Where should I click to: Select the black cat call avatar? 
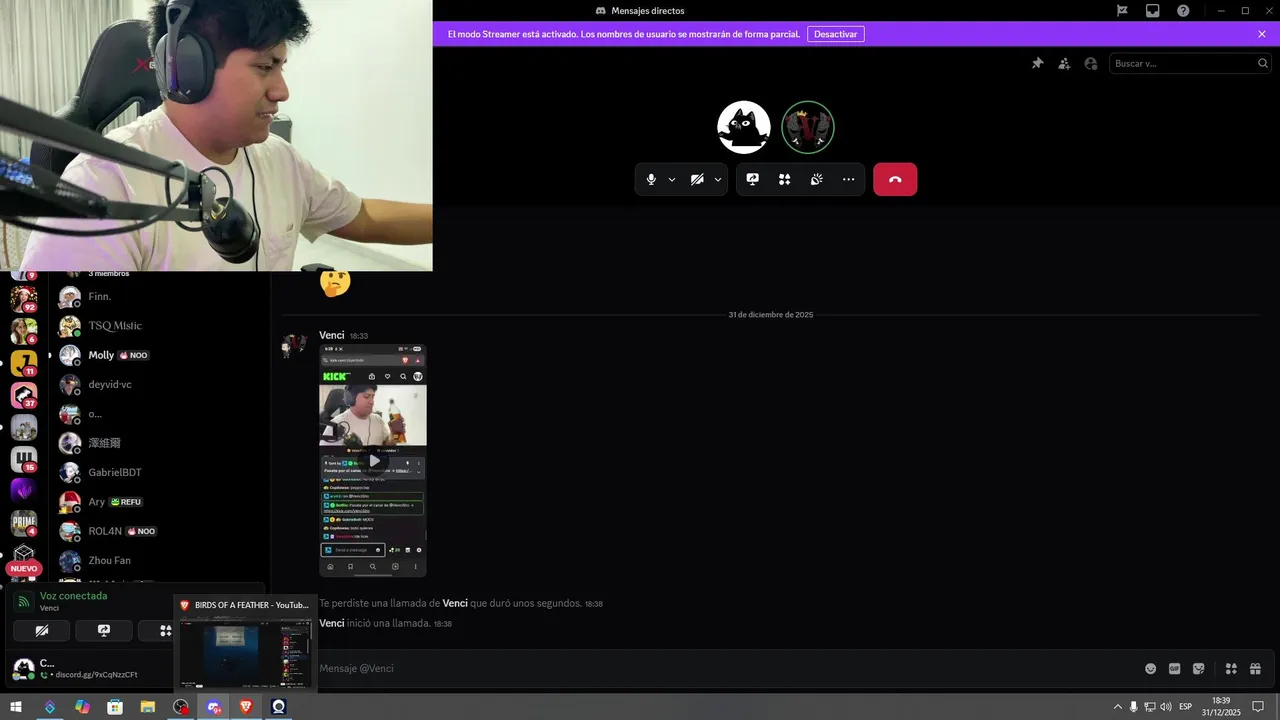point(744,127)
